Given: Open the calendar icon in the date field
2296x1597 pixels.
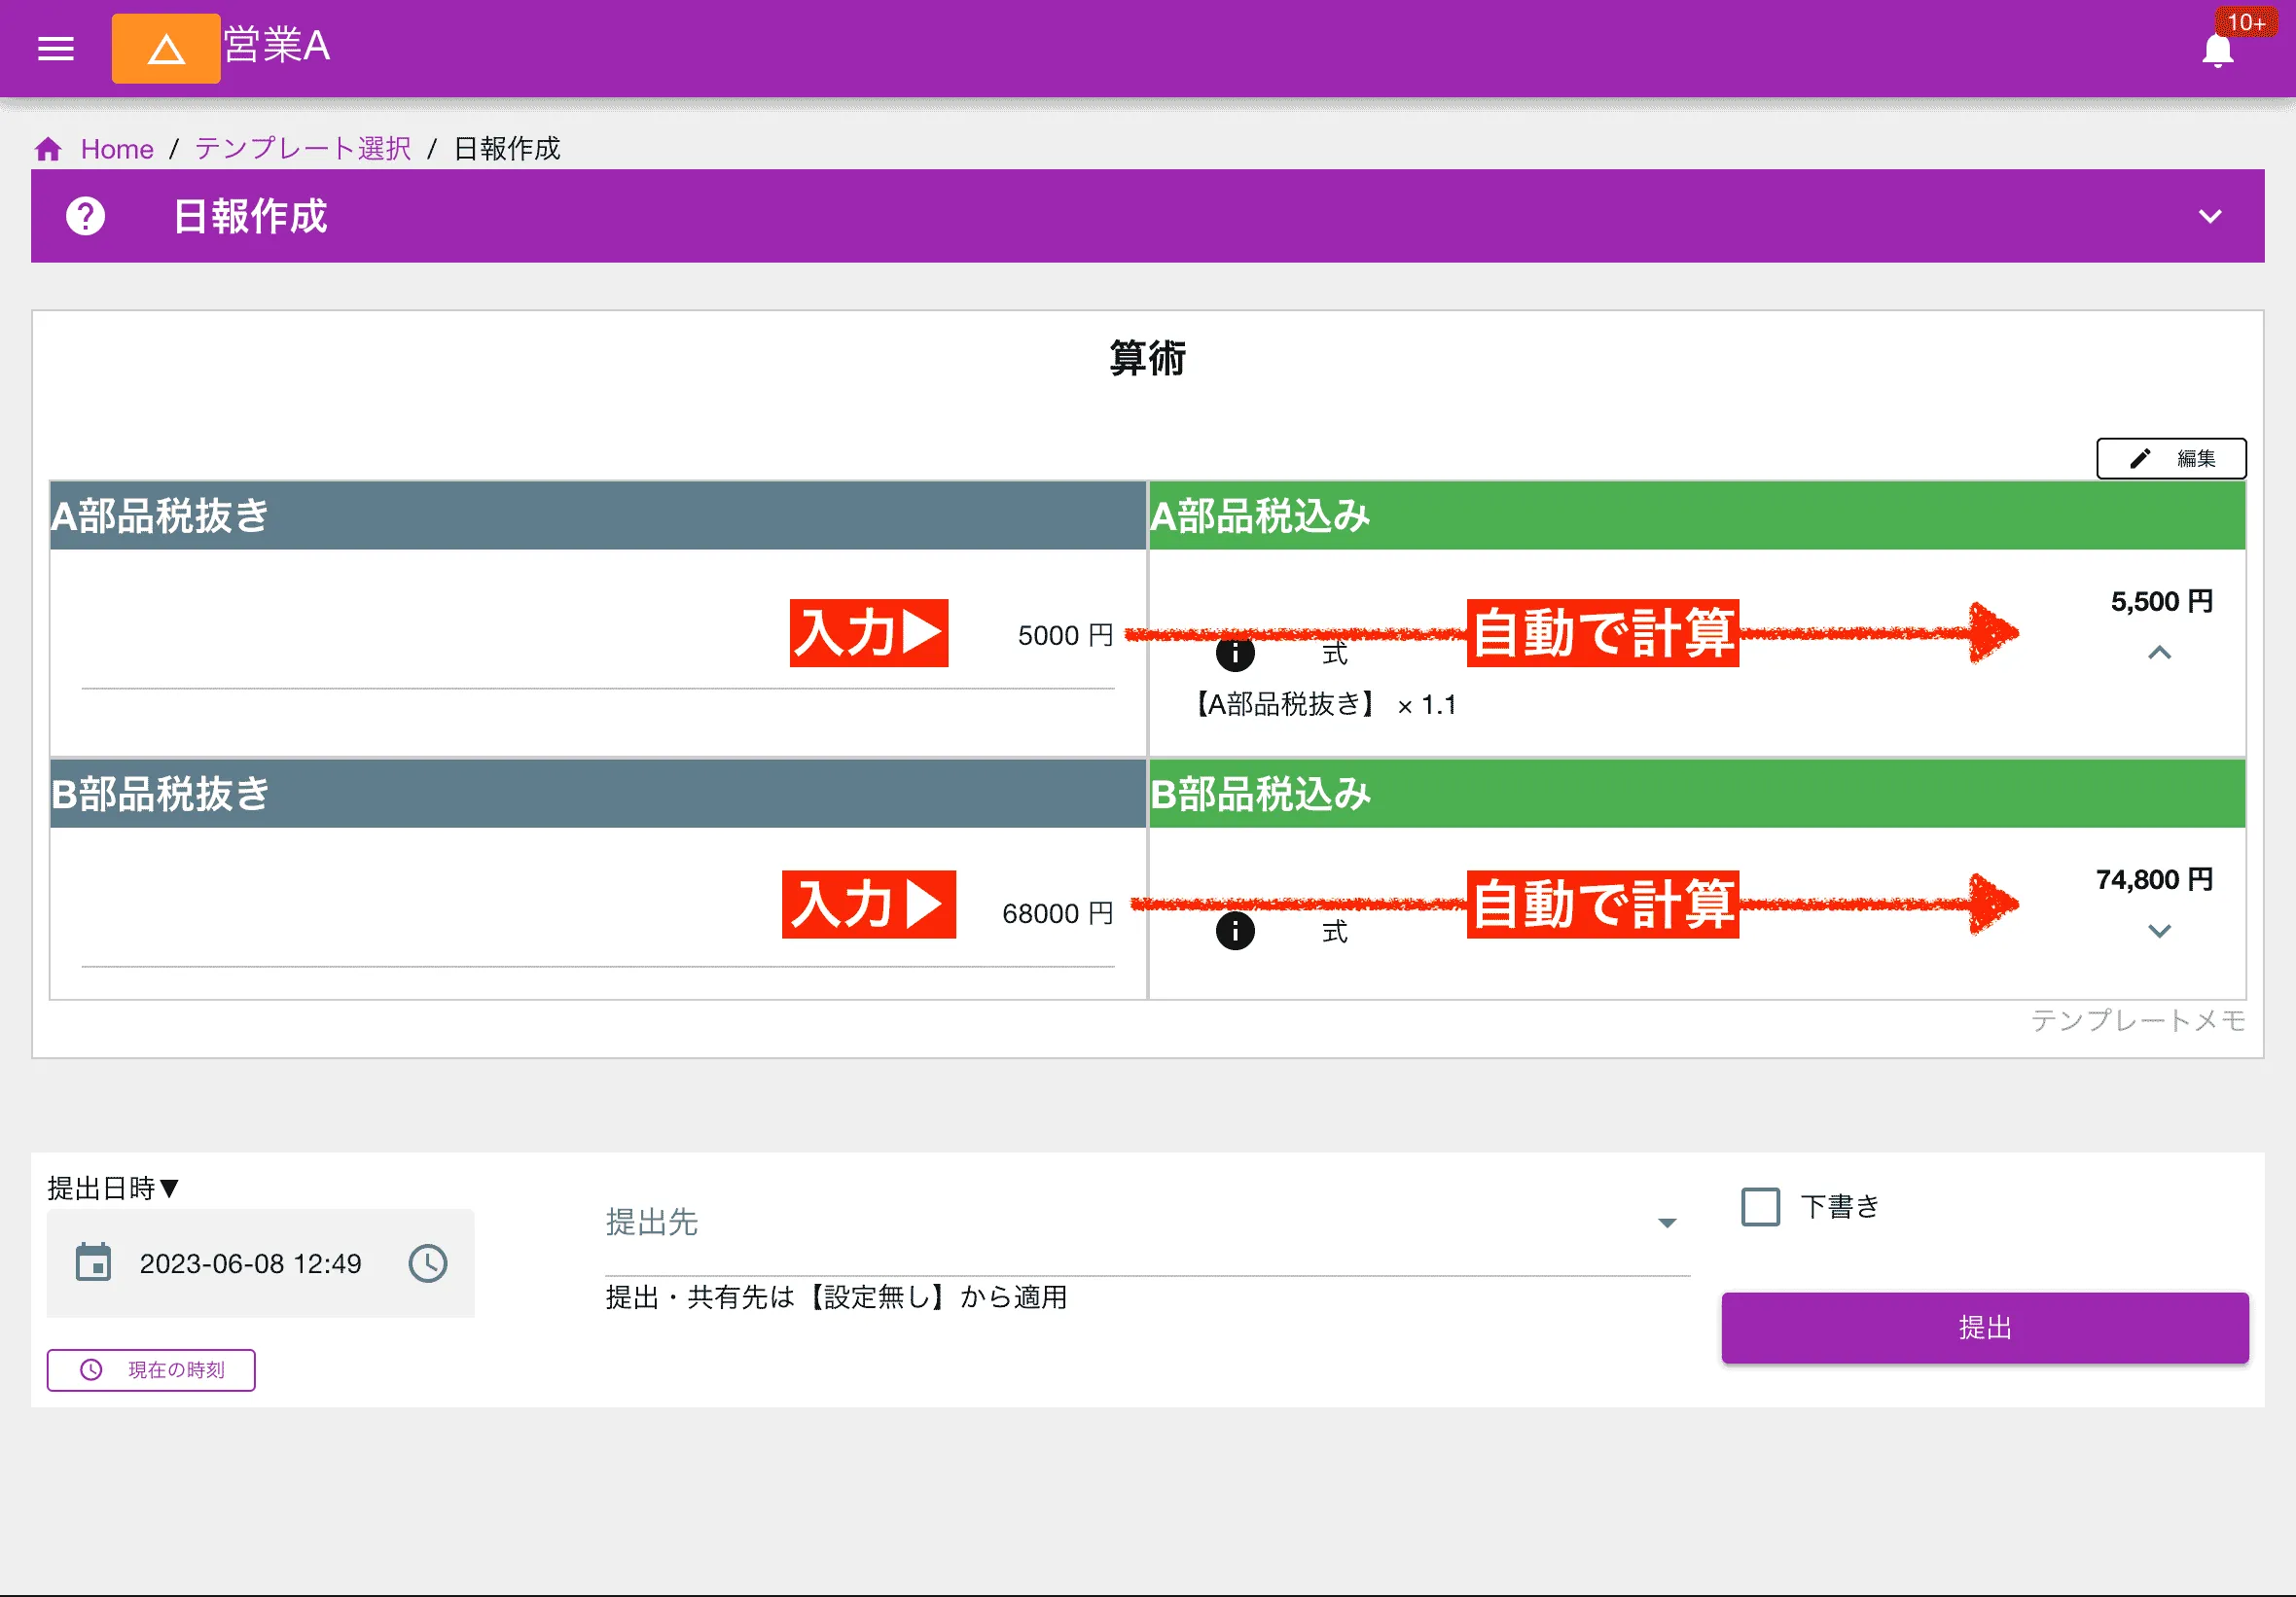Looking at the screenshot, I should 94,1263.
